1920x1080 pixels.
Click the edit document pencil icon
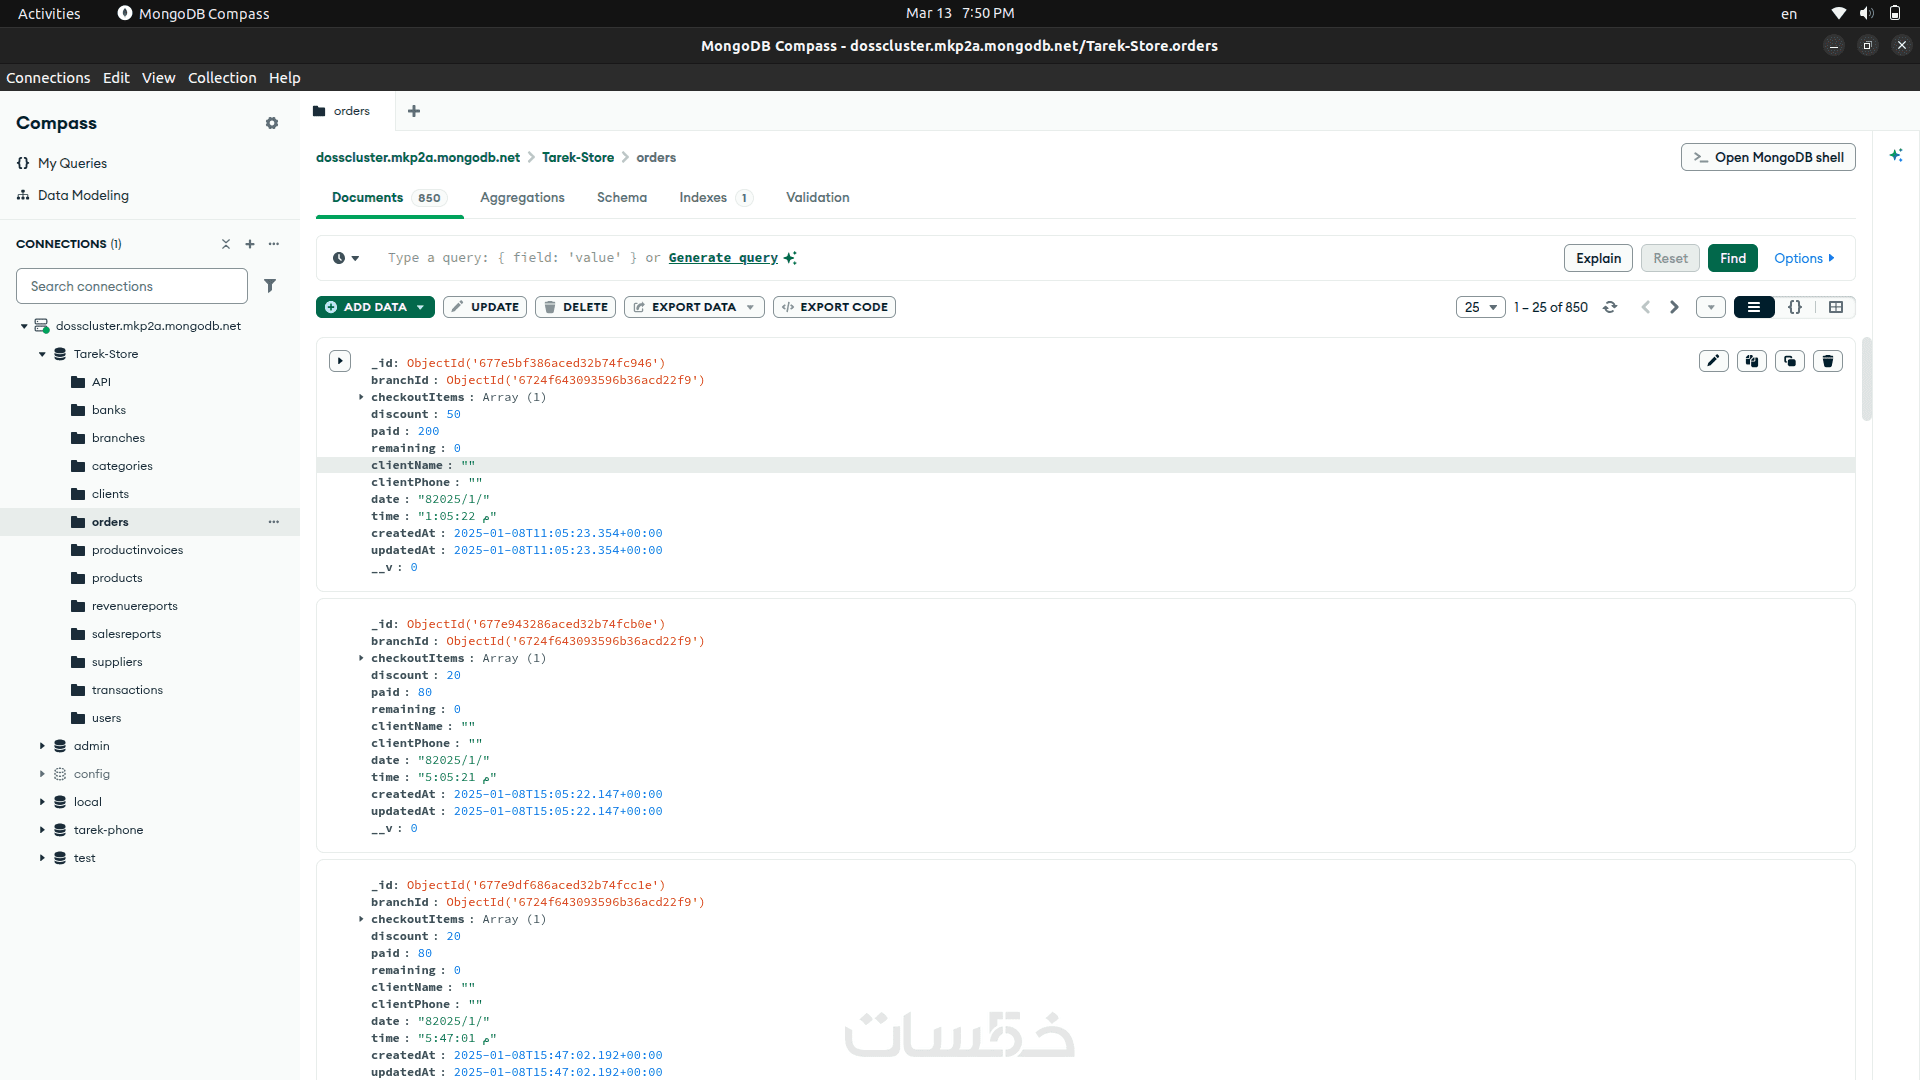click(1713, 361)
